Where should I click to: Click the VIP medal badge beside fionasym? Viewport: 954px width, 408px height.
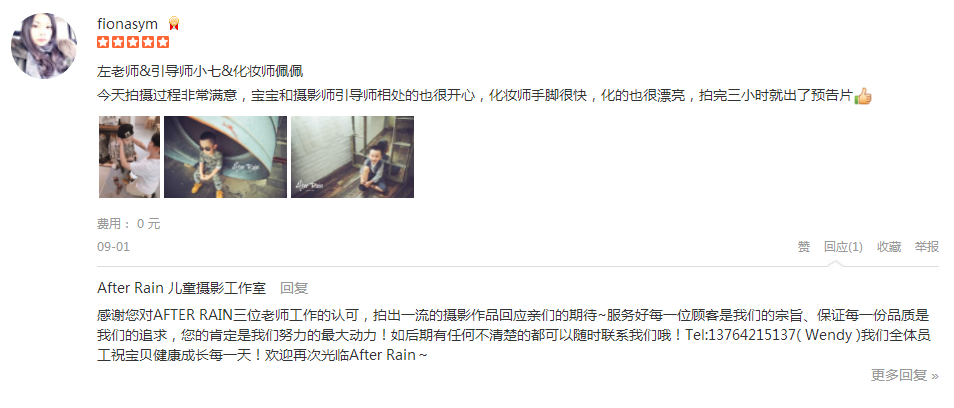coord(174,24)
